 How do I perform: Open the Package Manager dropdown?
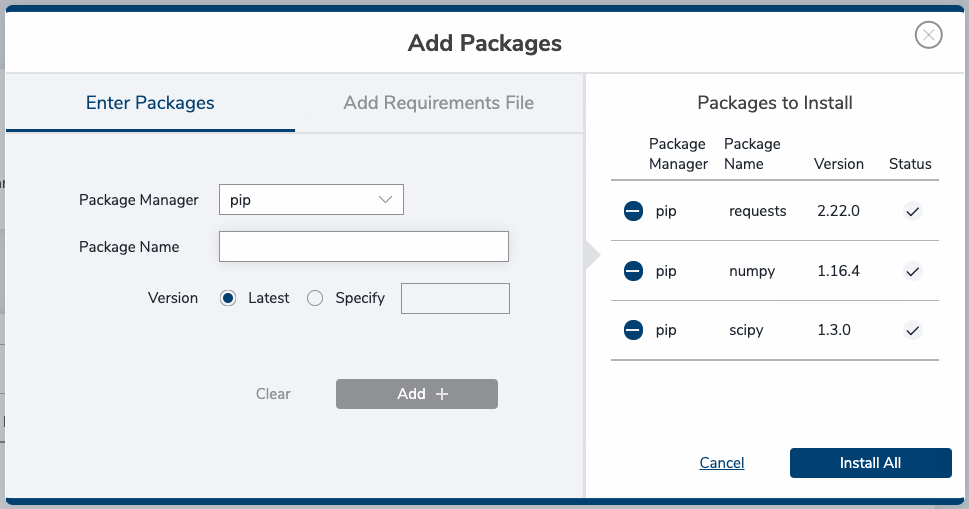click(311, 200)
